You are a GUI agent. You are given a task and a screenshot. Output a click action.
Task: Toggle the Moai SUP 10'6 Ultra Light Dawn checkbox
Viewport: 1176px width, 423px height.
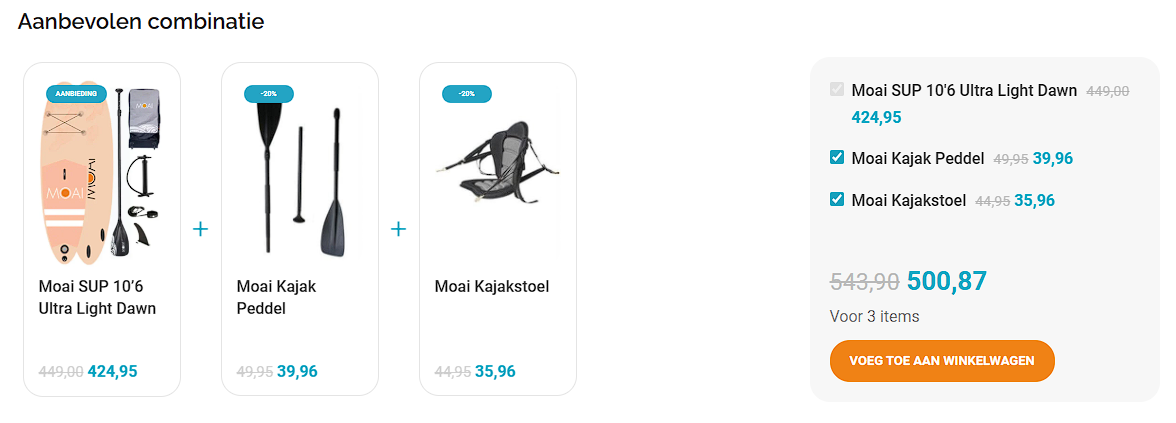coord(837,90)
